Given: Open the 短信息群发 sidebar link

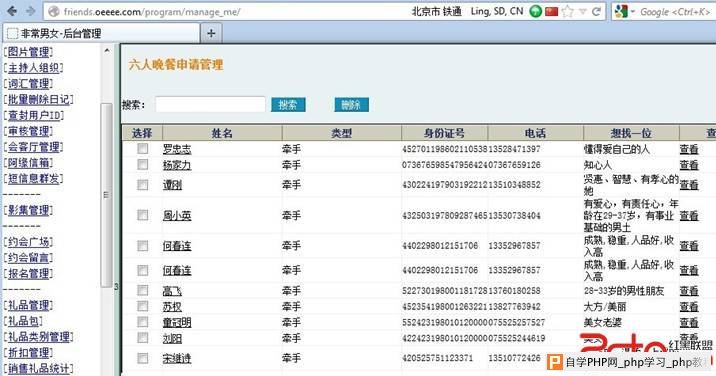Looking at the screenshot, I should click(x=33, y=179).
